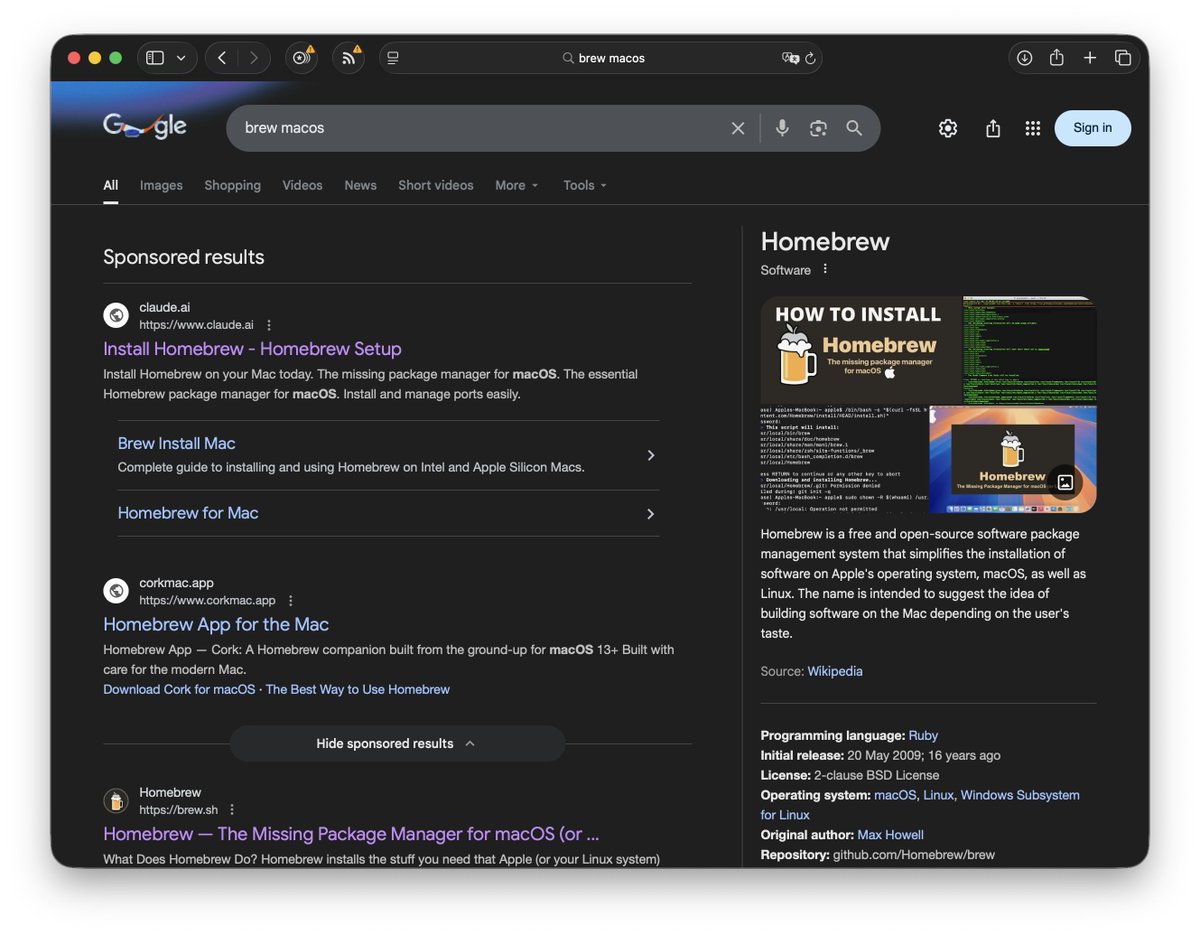
Task: Open three-dot menu next to corkmac.app URL
Action: 291,601
